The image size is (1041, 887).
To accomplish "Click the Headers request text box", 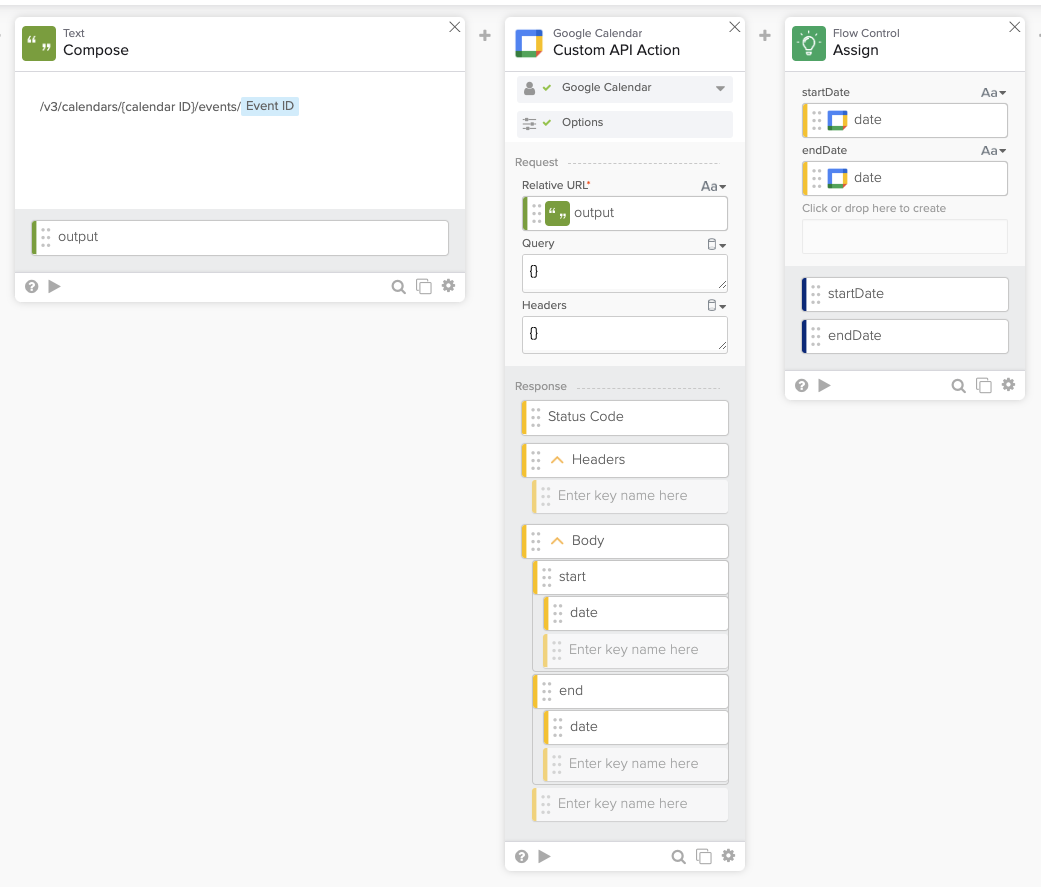I will click(624, 334).
